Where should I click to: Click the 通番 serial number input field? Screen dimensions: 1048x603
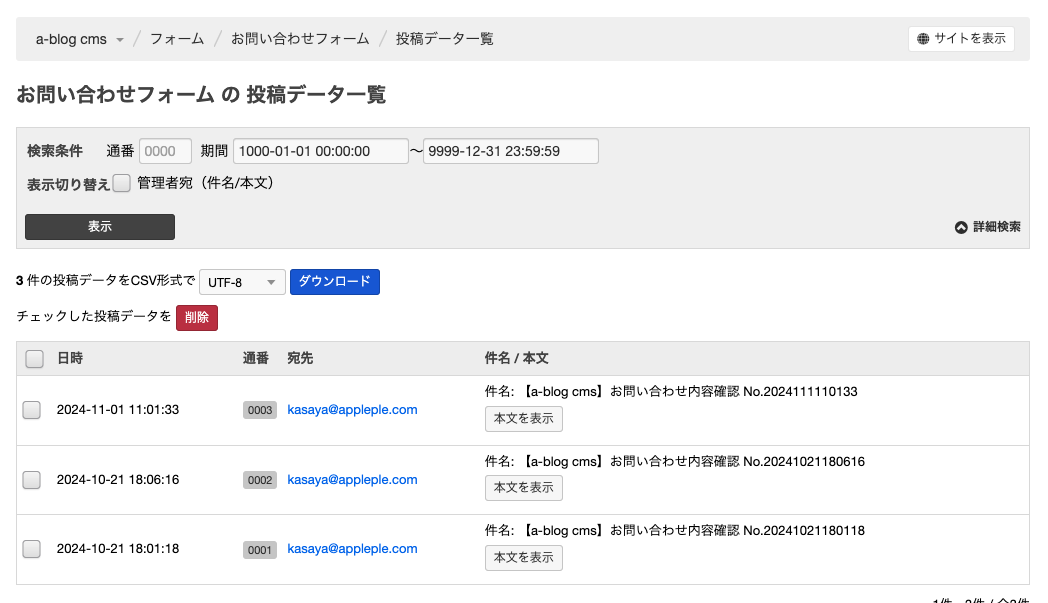pyautogui.click(x=165, y=151)
